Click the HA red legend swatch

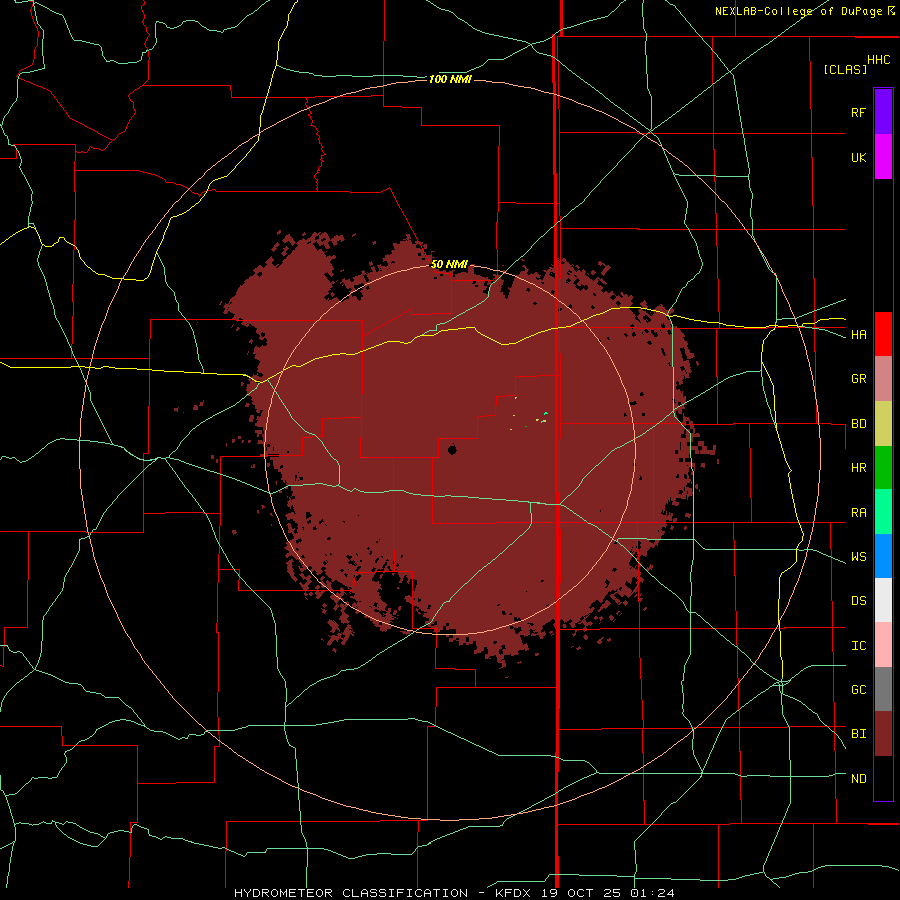click(883, 334)
